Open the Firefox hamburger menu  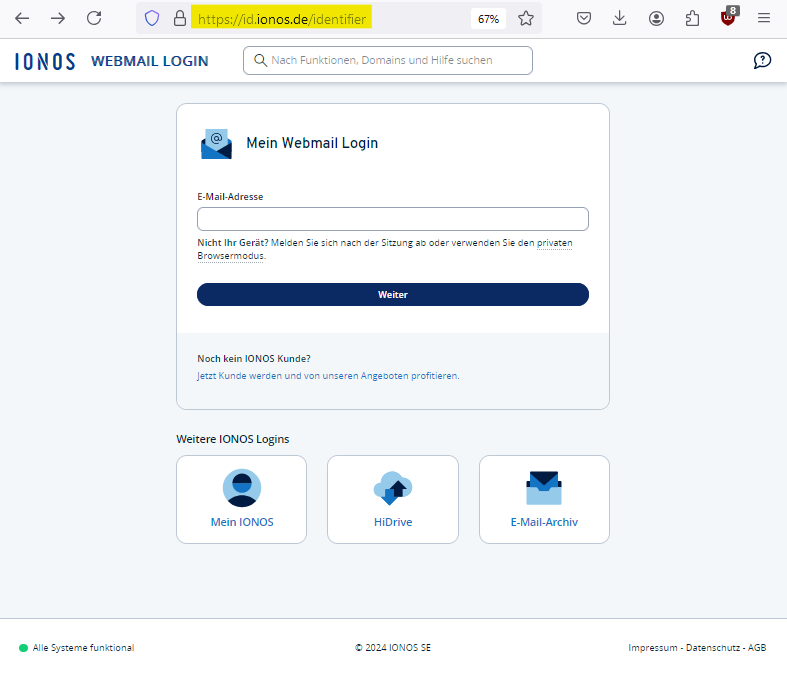(x=764, y=18)
